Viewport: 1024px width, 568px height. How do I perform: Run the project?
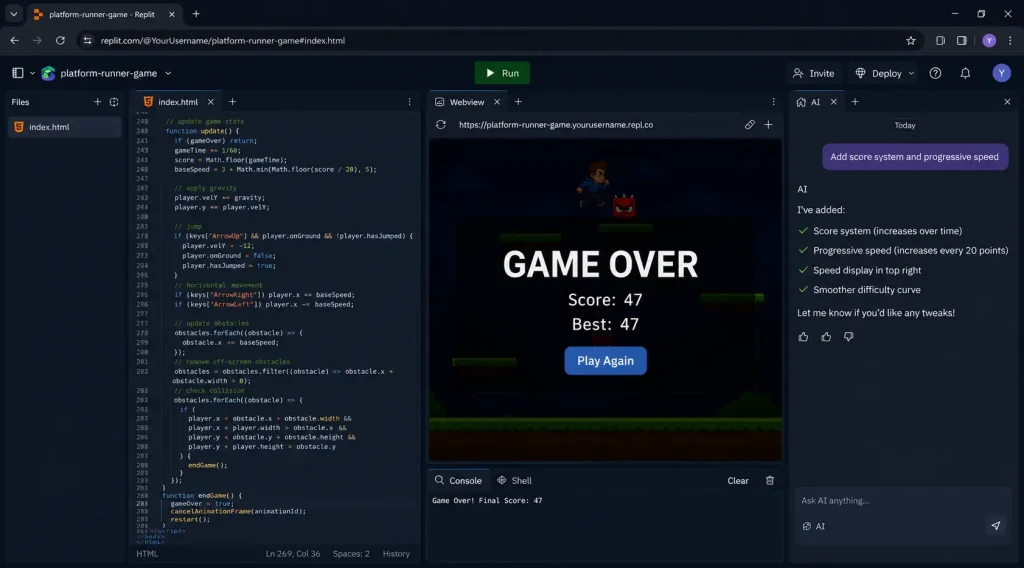click(x=502, y=73)
